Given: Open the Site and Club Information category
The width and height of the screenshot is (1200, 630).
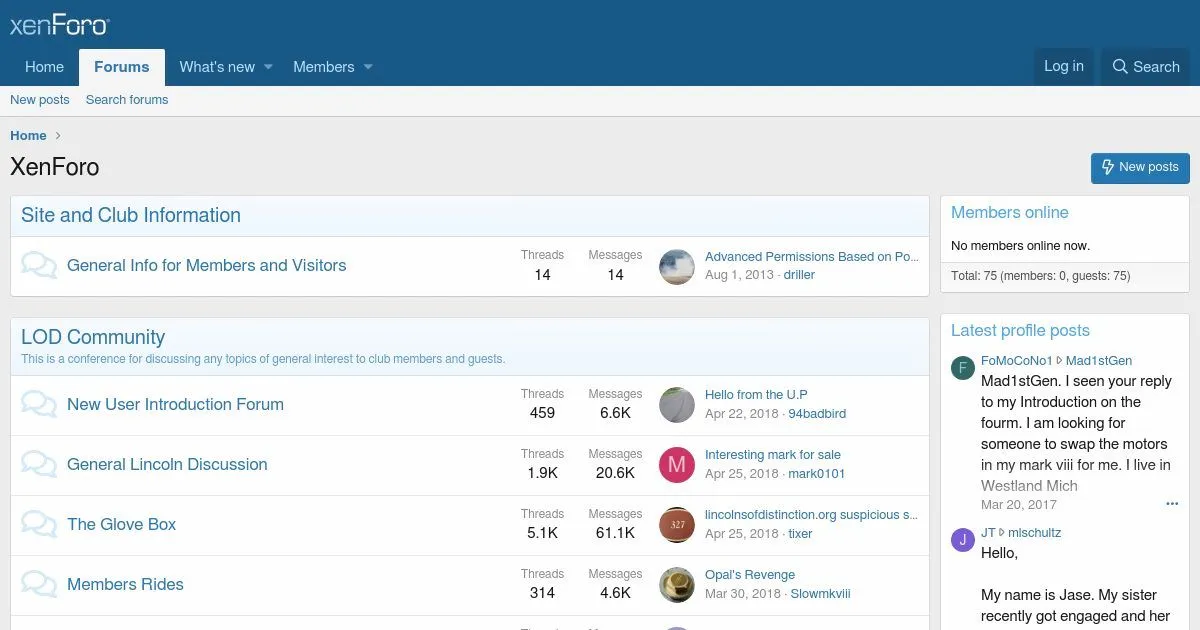Looking at the screenshot, I should pyautogui.click(x=131, y=215).
